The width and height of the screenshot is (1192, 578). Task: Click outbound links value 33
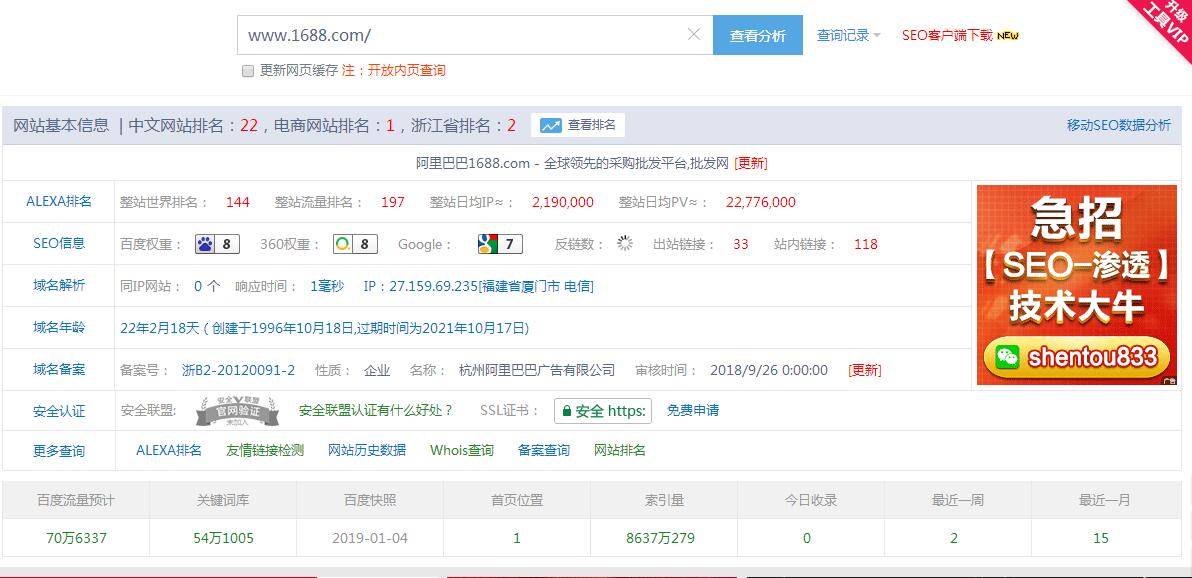(740, 244)
